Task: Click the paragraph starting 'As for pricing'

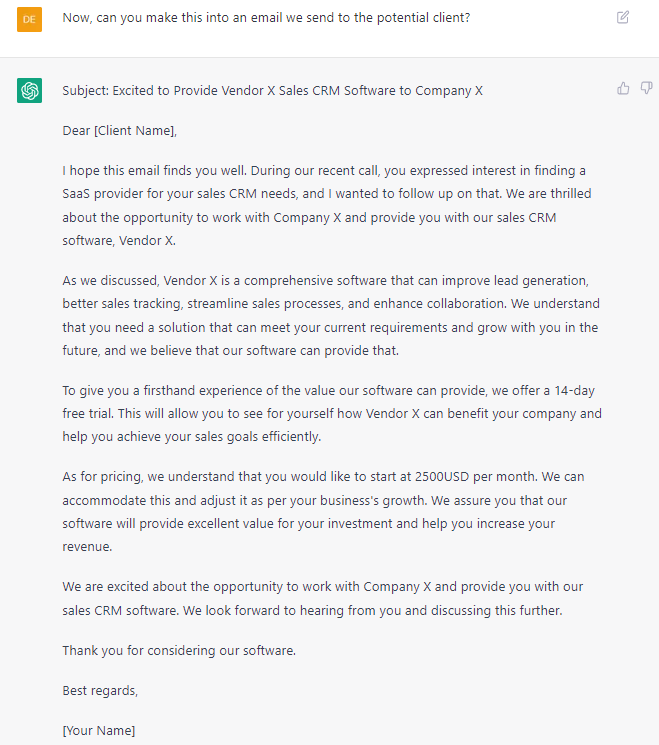Action: tap(323, 512)
